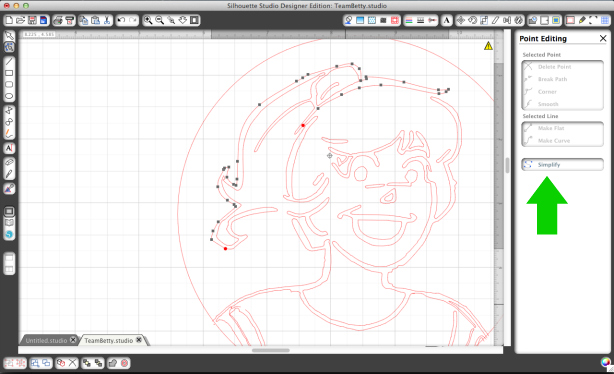This screenshot has width=614, height=374.
Task: Print the design using the printer icon
Action: point(58,20)
